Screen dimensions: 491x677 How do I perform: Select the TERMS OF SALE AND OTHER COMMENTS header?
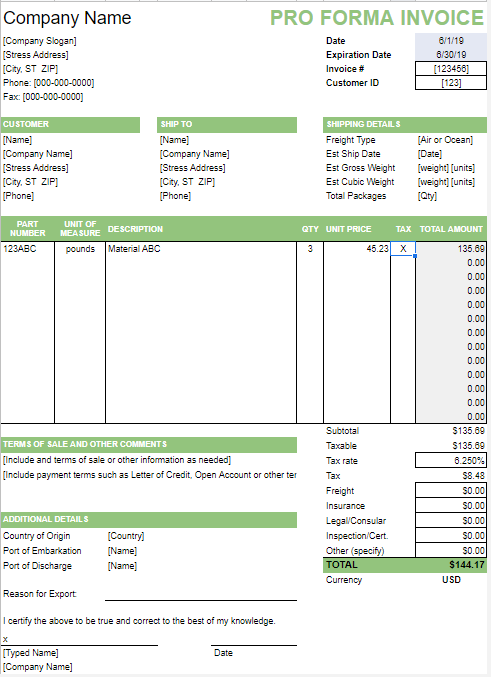pos(149,444)
